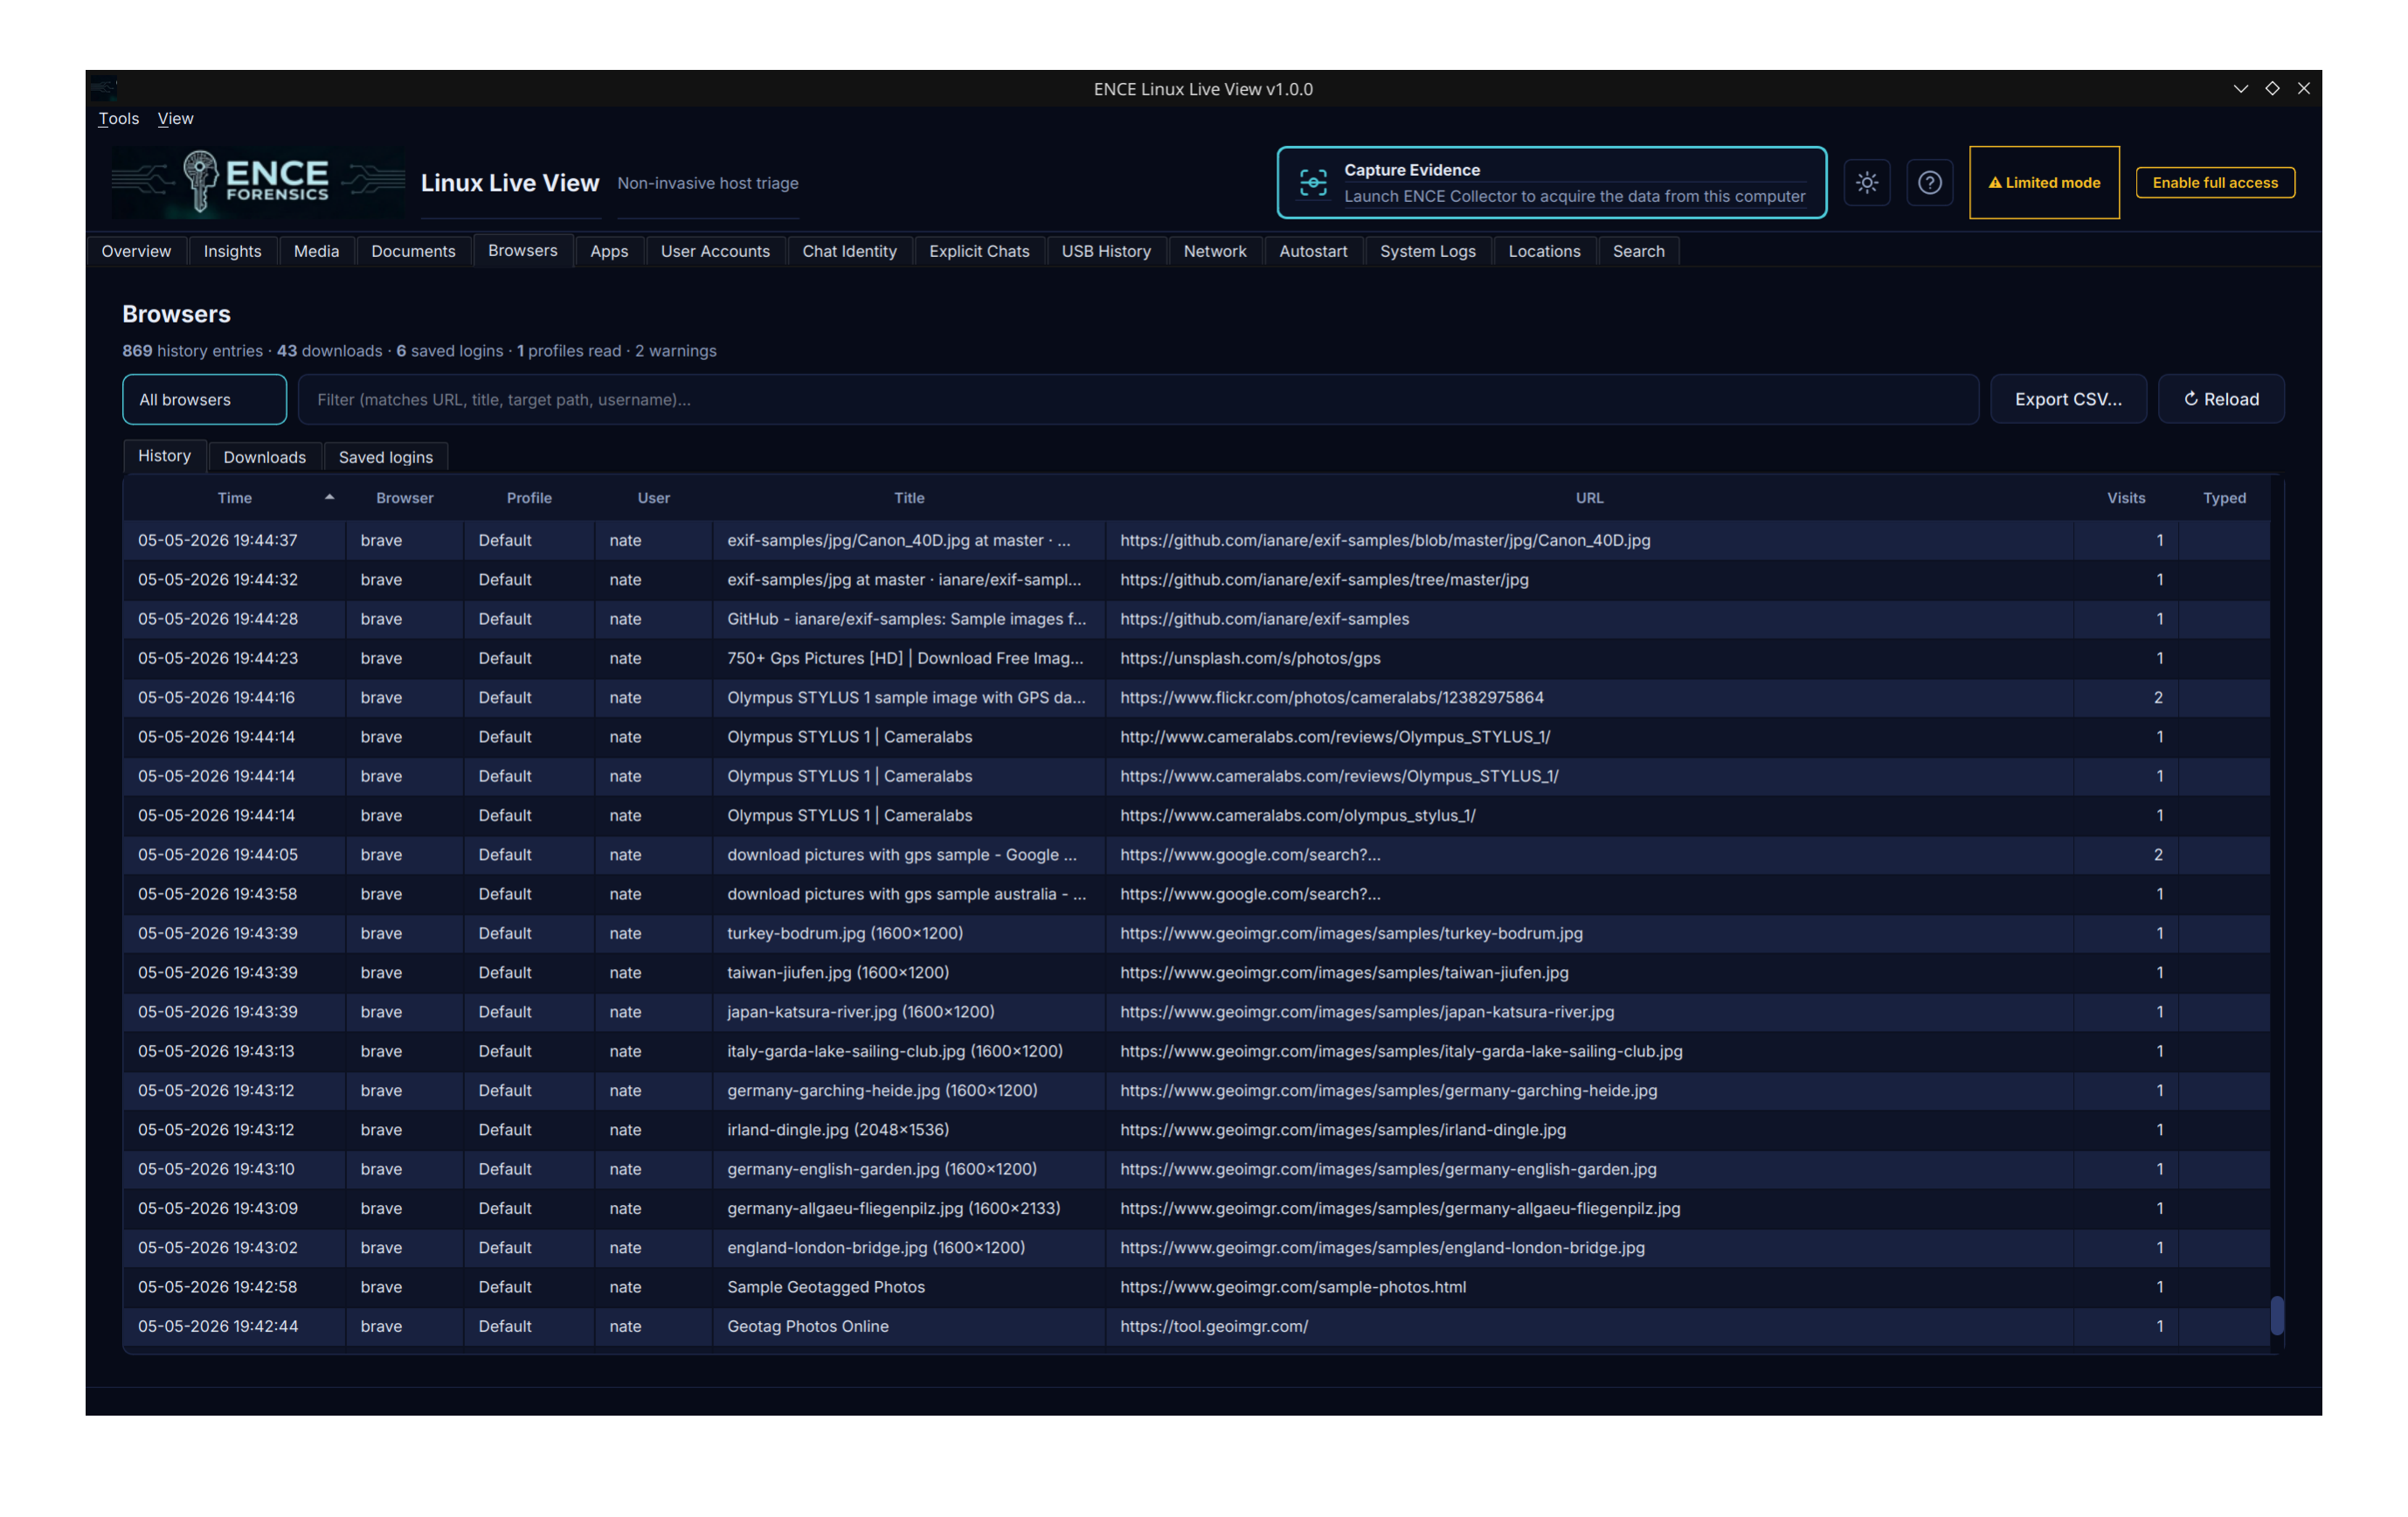
Task: Select the Saved logins sub-tab
Action: 385,457
